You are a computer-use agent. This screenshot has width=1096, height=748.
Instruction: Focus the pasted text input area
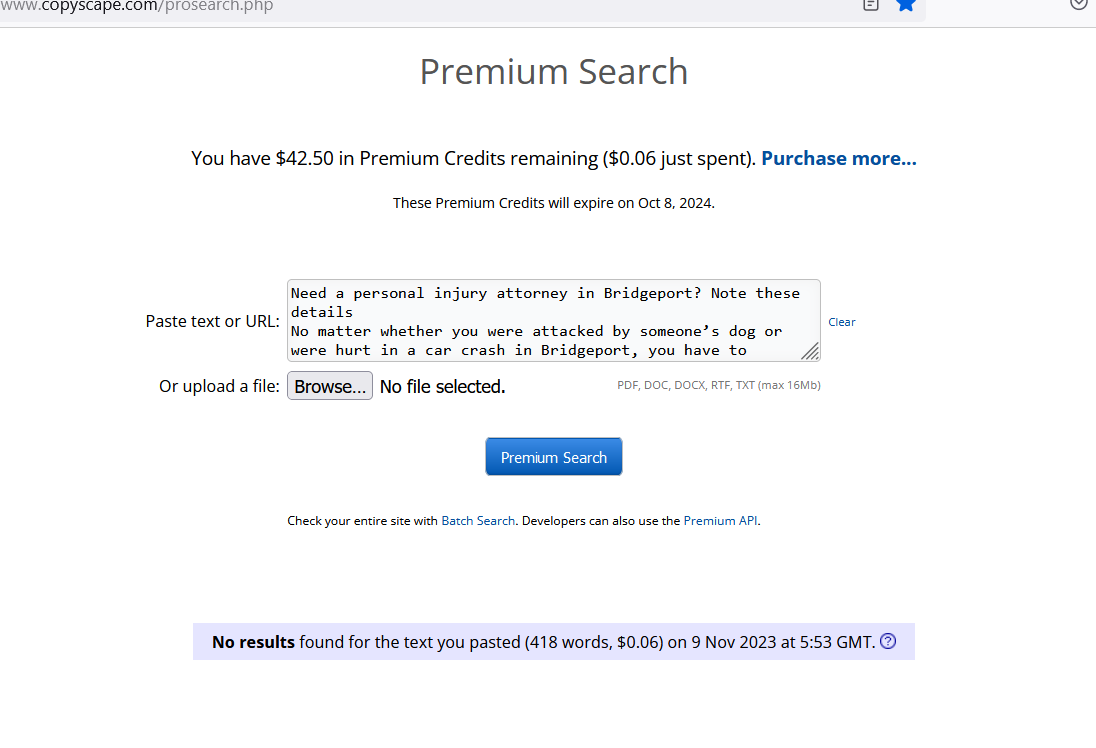pos(545,320)
